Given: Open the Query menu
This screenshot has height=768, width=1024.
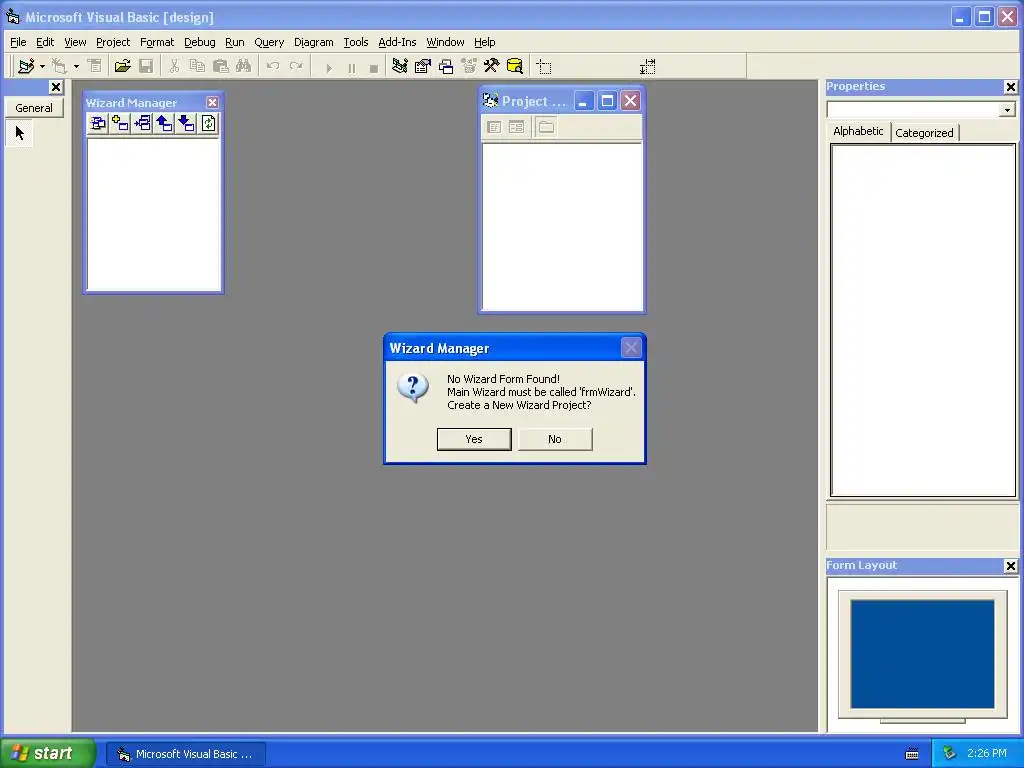Looking at the screenshot, I should coord(269,42).
